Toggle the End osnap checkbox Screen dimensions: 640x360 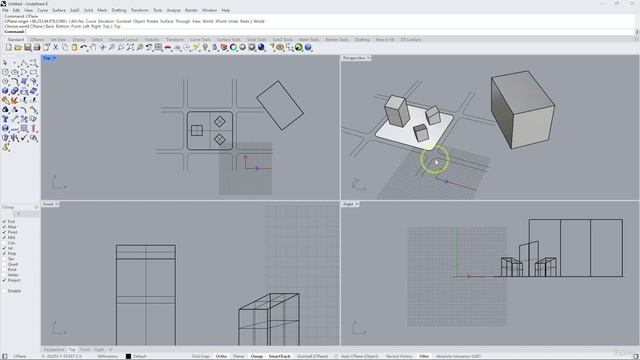tap(4, 221)
